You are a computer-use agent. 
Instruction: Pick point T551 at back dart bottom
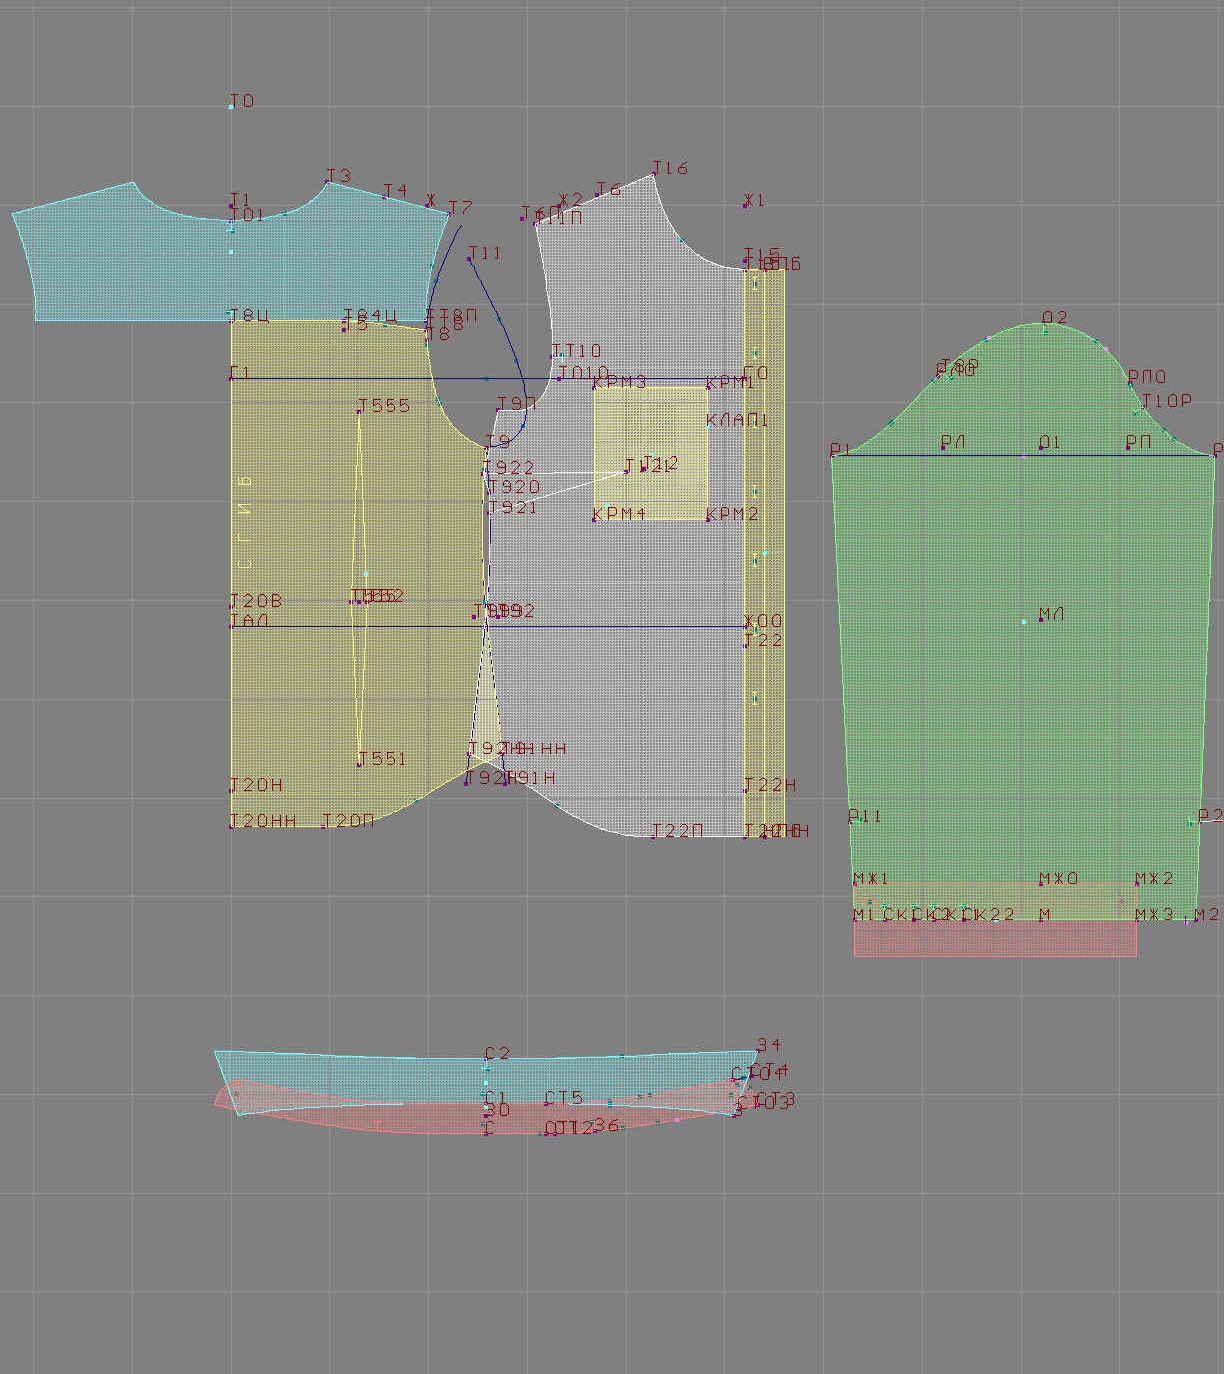(359, 764)
